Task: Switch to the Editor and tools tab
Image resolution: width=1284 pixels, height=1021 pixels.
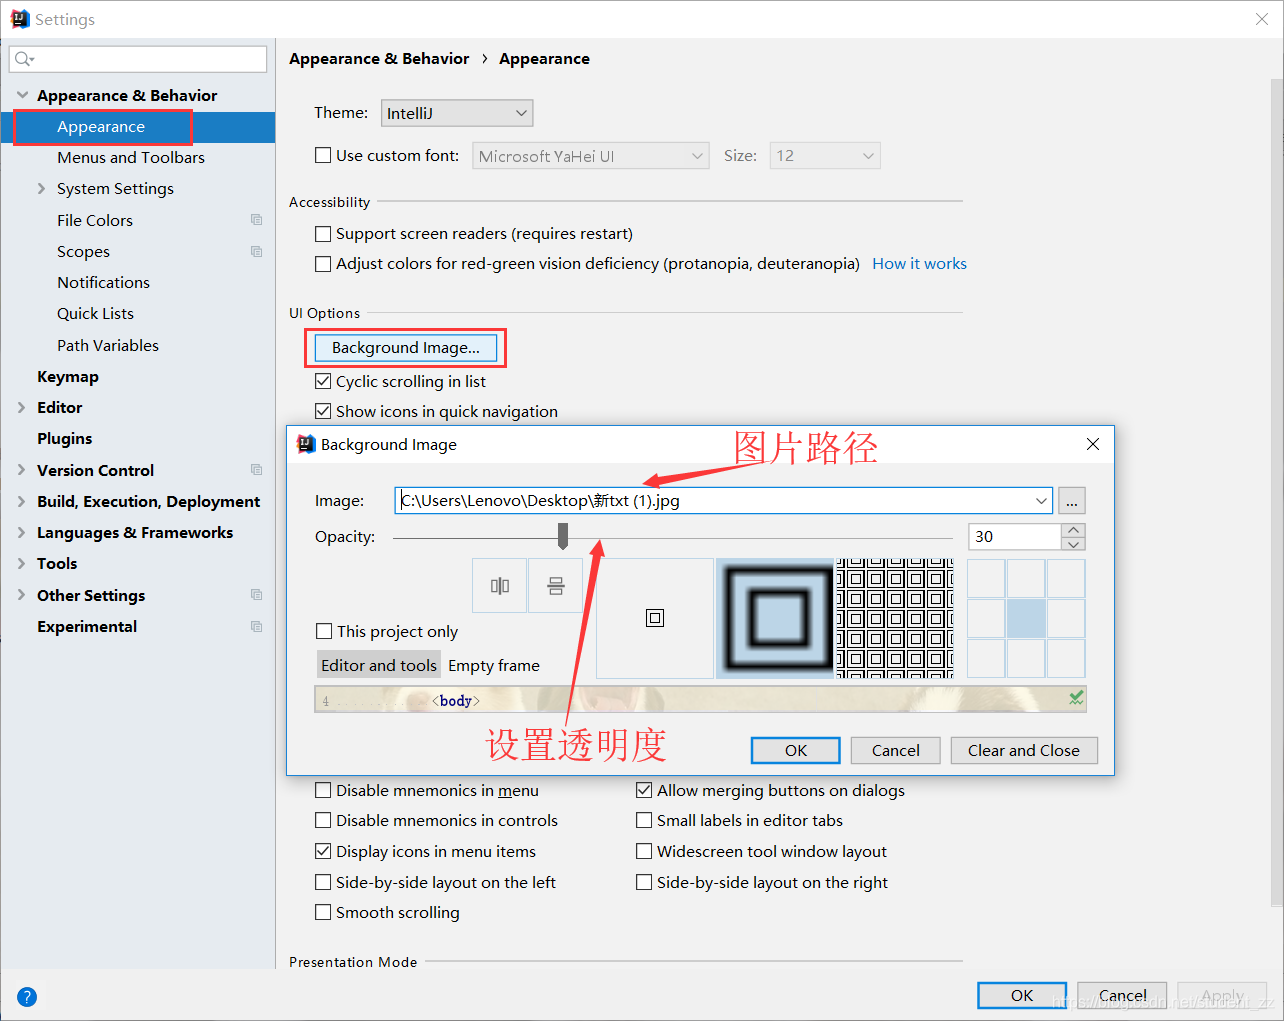Action: tap(379, 665)
